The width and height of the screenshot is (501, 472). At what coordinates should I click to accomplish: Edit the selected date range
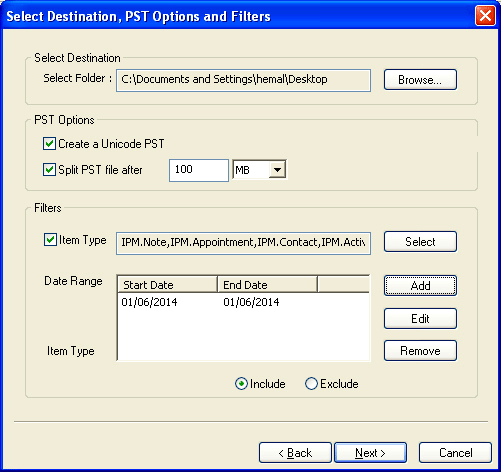[x=420, y=319]
